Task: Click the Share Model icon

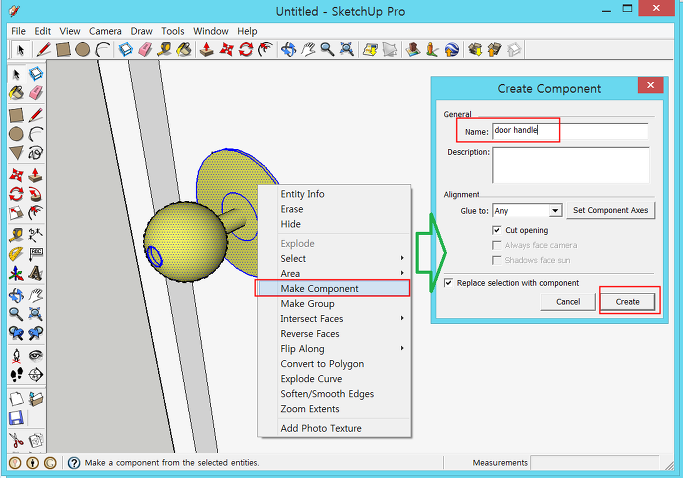Action: (494, 49)
